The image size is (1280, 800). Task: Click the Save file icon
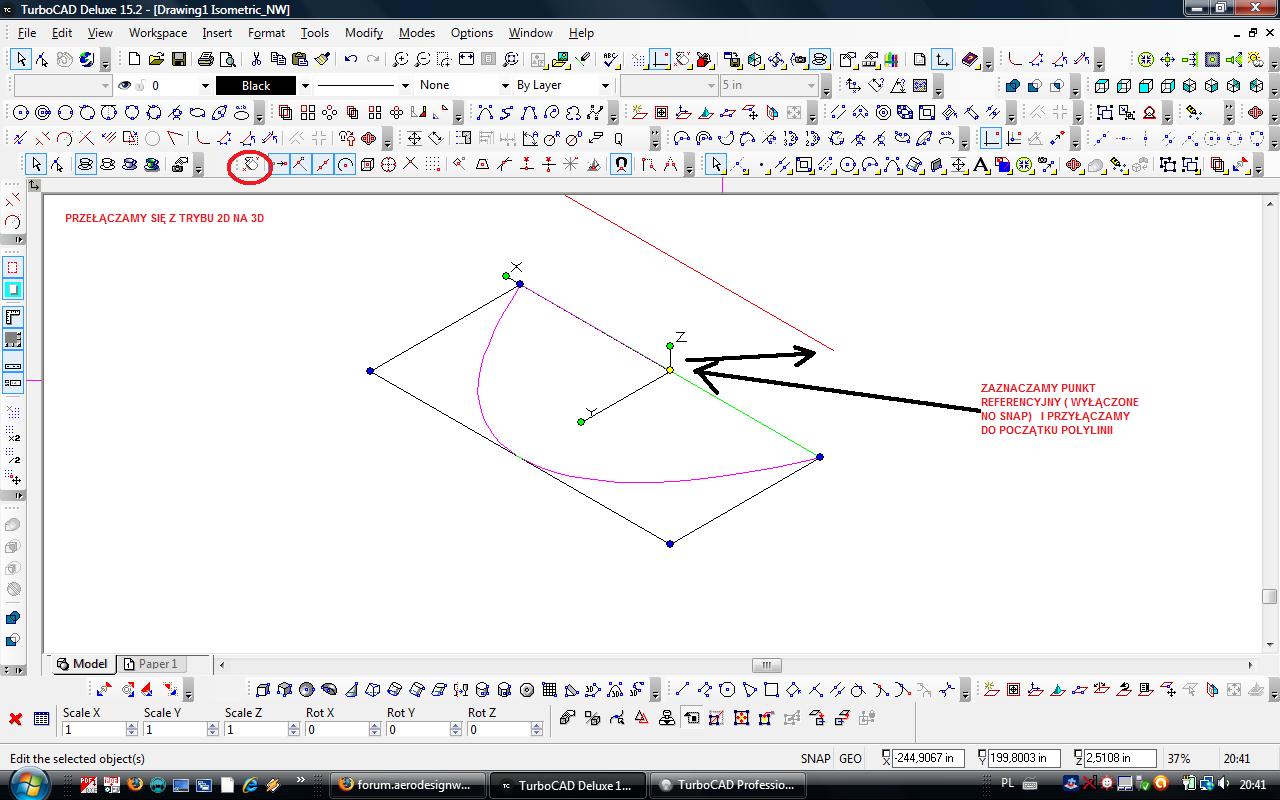point(178,60)
